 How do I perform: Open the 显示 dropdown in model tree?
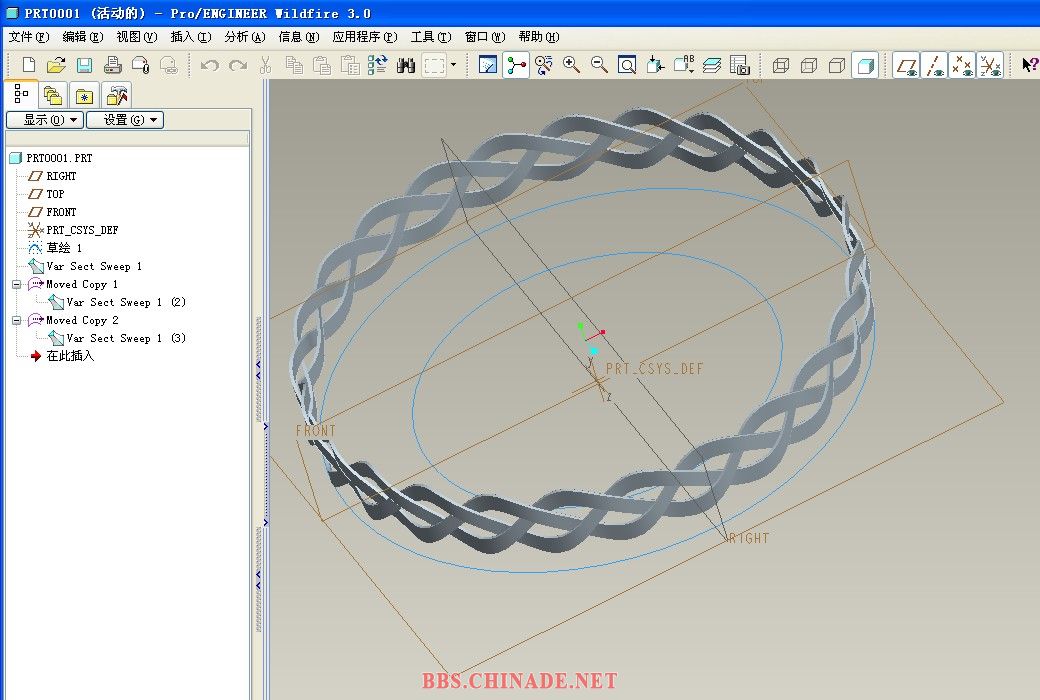pyautogui.click(x=44, y=120)
